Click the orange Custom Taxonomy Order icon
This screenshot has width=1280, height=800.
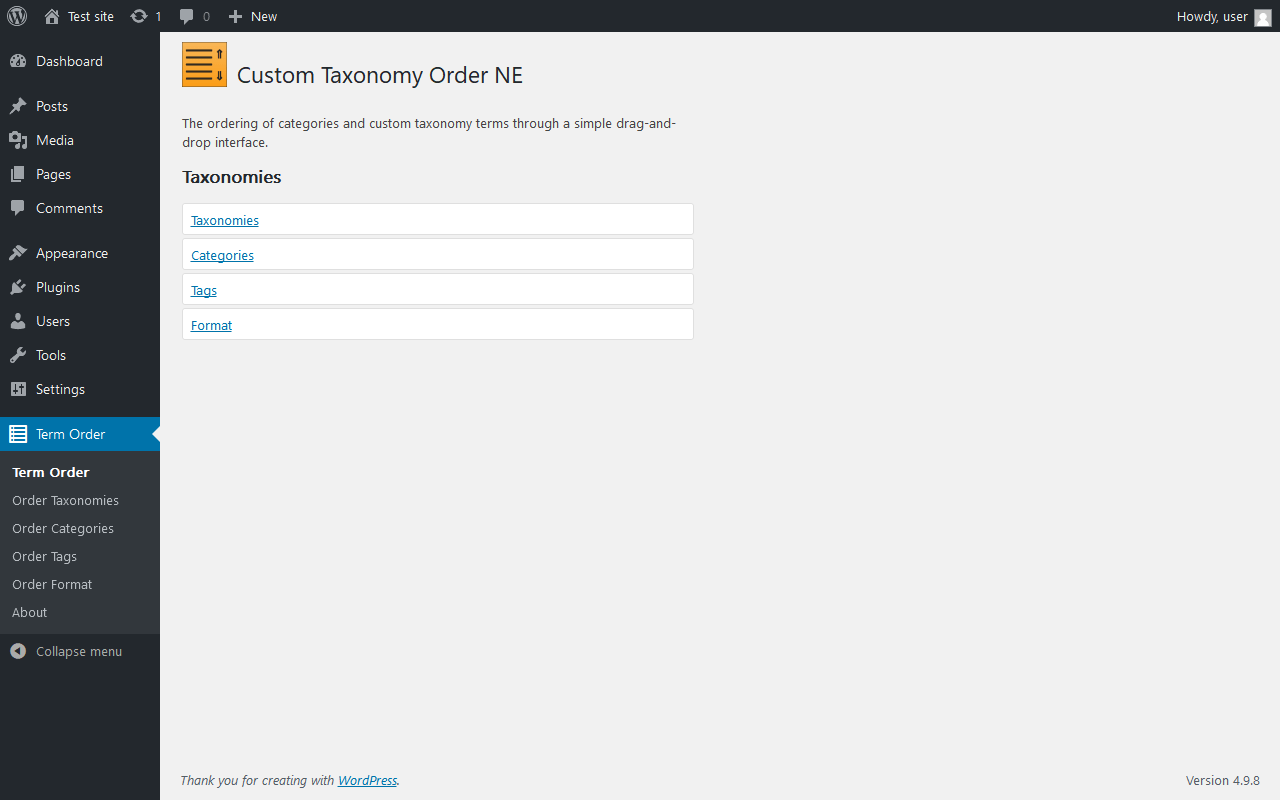(204, 64)
